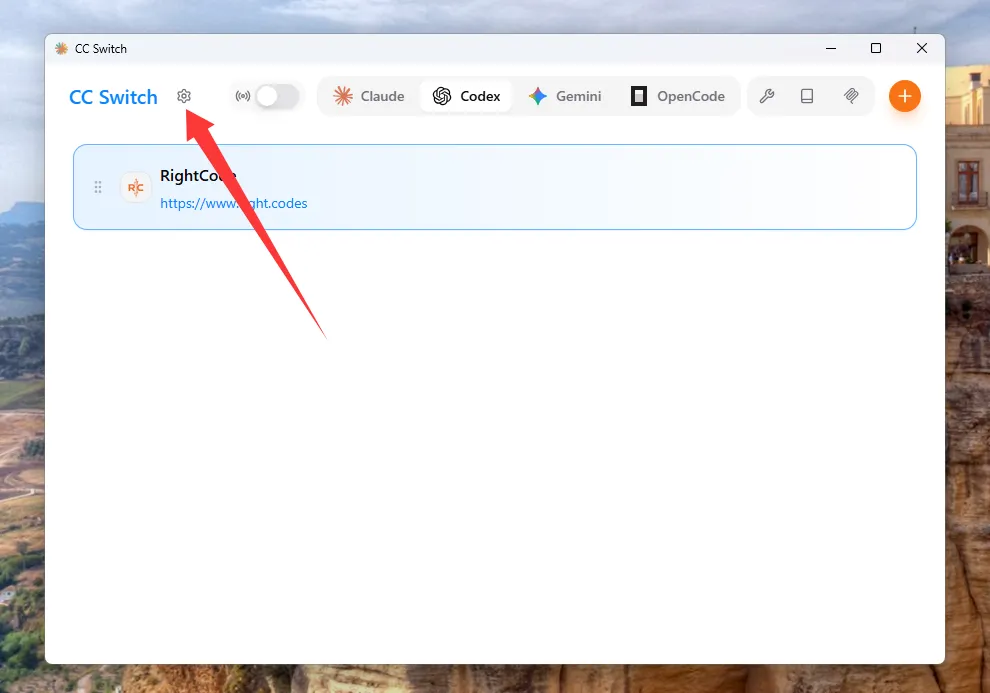Open the RightCode website URL link
Viewport: 990px width, 693px height.
[x=233, y=203]
